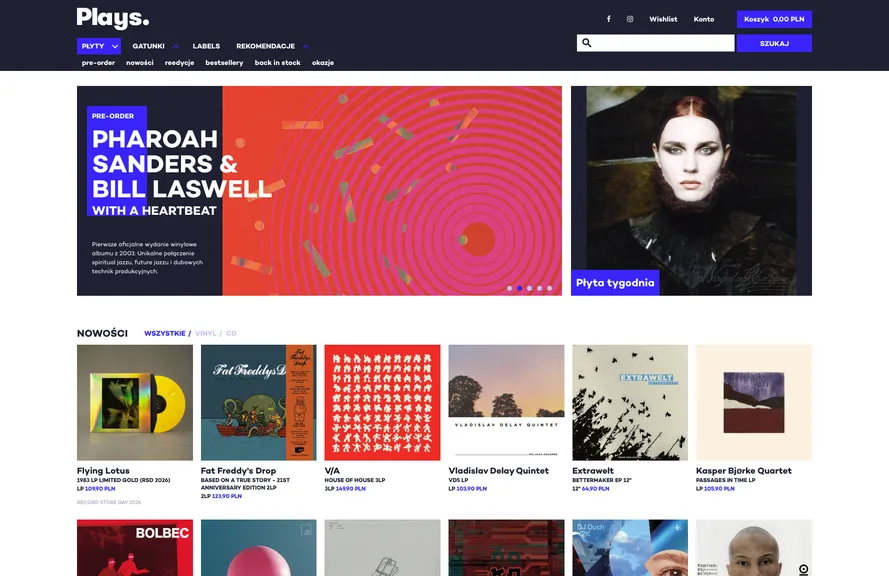Image resolution: width=889 pixels, height=576 pixels.
Task: Open the Fat Freddy's Drop album cover
Action: click(259, 403)
